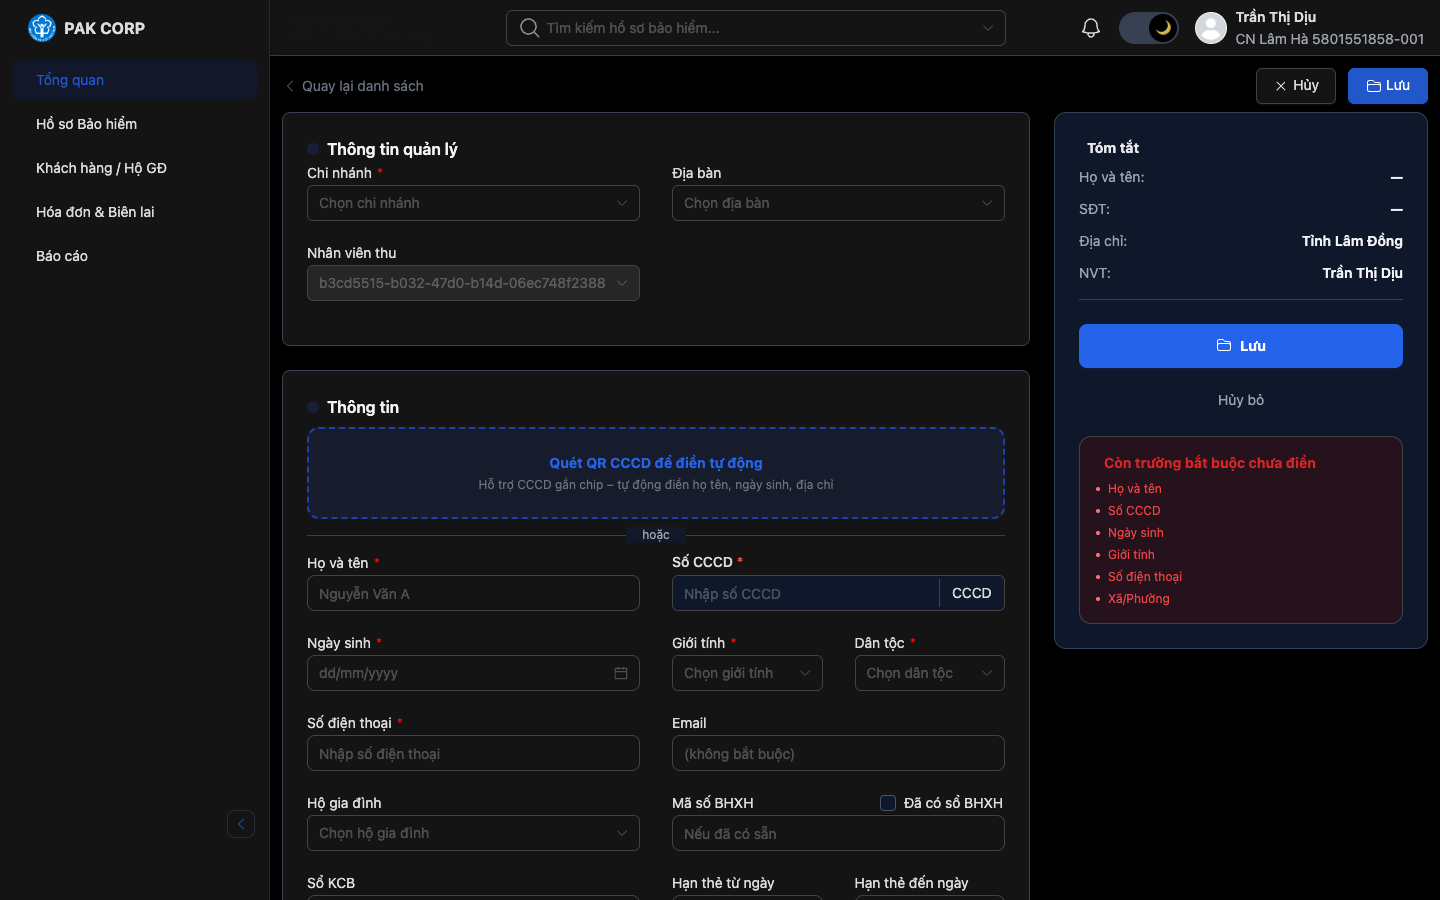
Task: Focus the Họ và tên input field
Action: point(473,593)
